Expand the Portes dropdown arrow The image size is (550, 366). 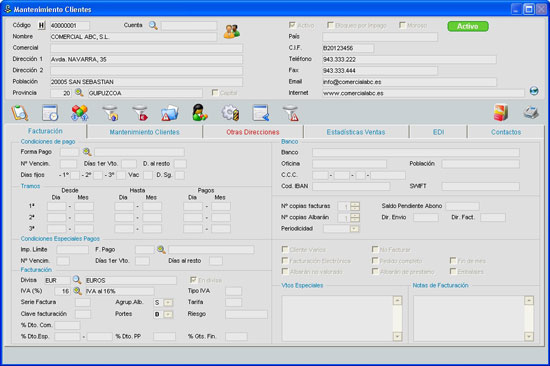click(168, 314)
